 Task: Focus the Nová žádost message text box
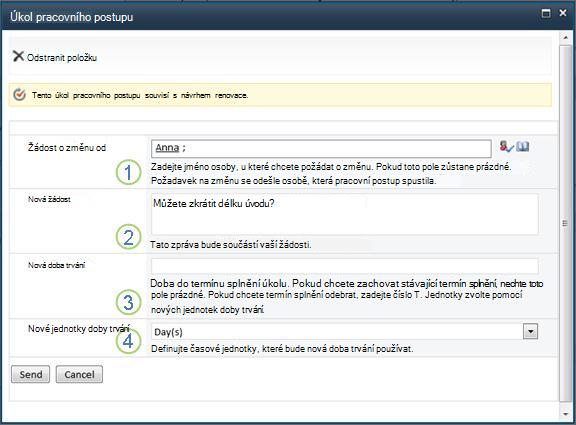[x=345, y=215]
